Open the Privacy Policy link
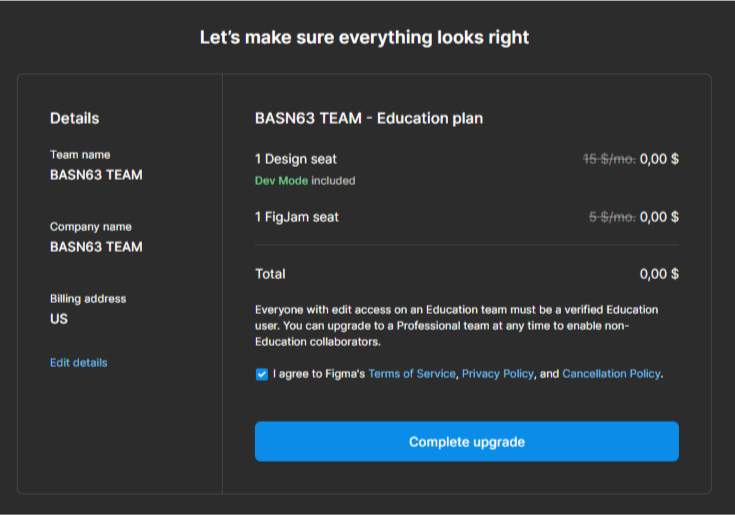735x515 pixels. [498, 373]
